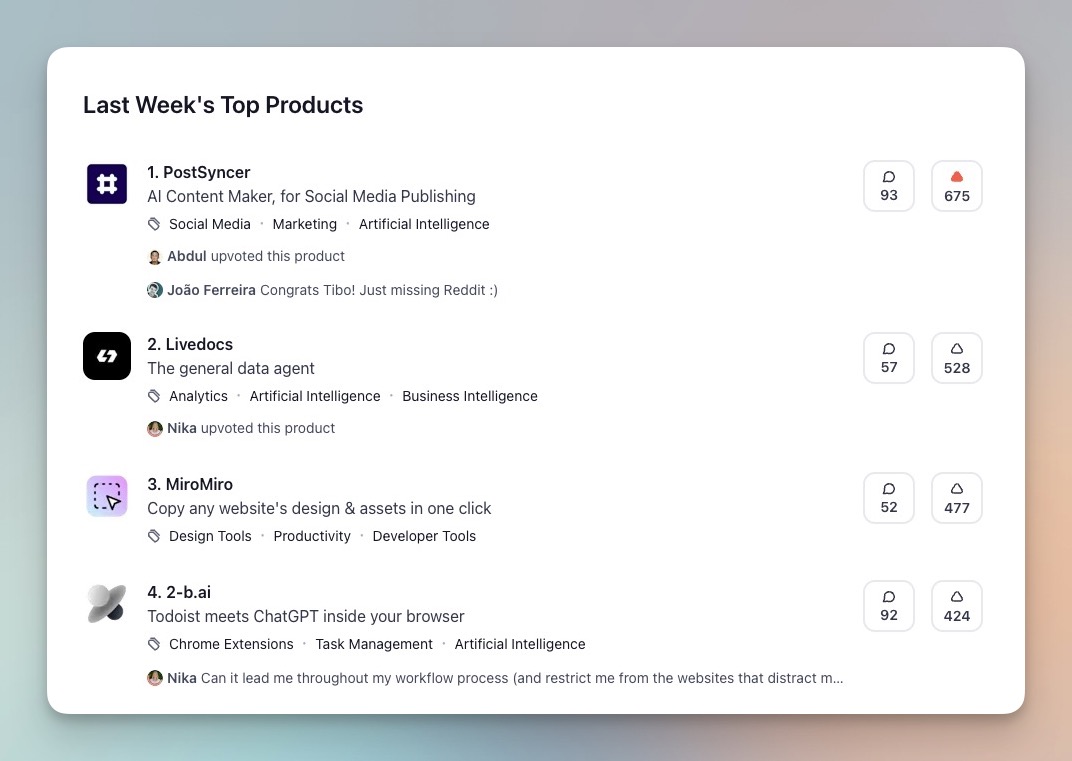
Task: Click the tag icon in PostSyncer row
Action: pos(155,224)
